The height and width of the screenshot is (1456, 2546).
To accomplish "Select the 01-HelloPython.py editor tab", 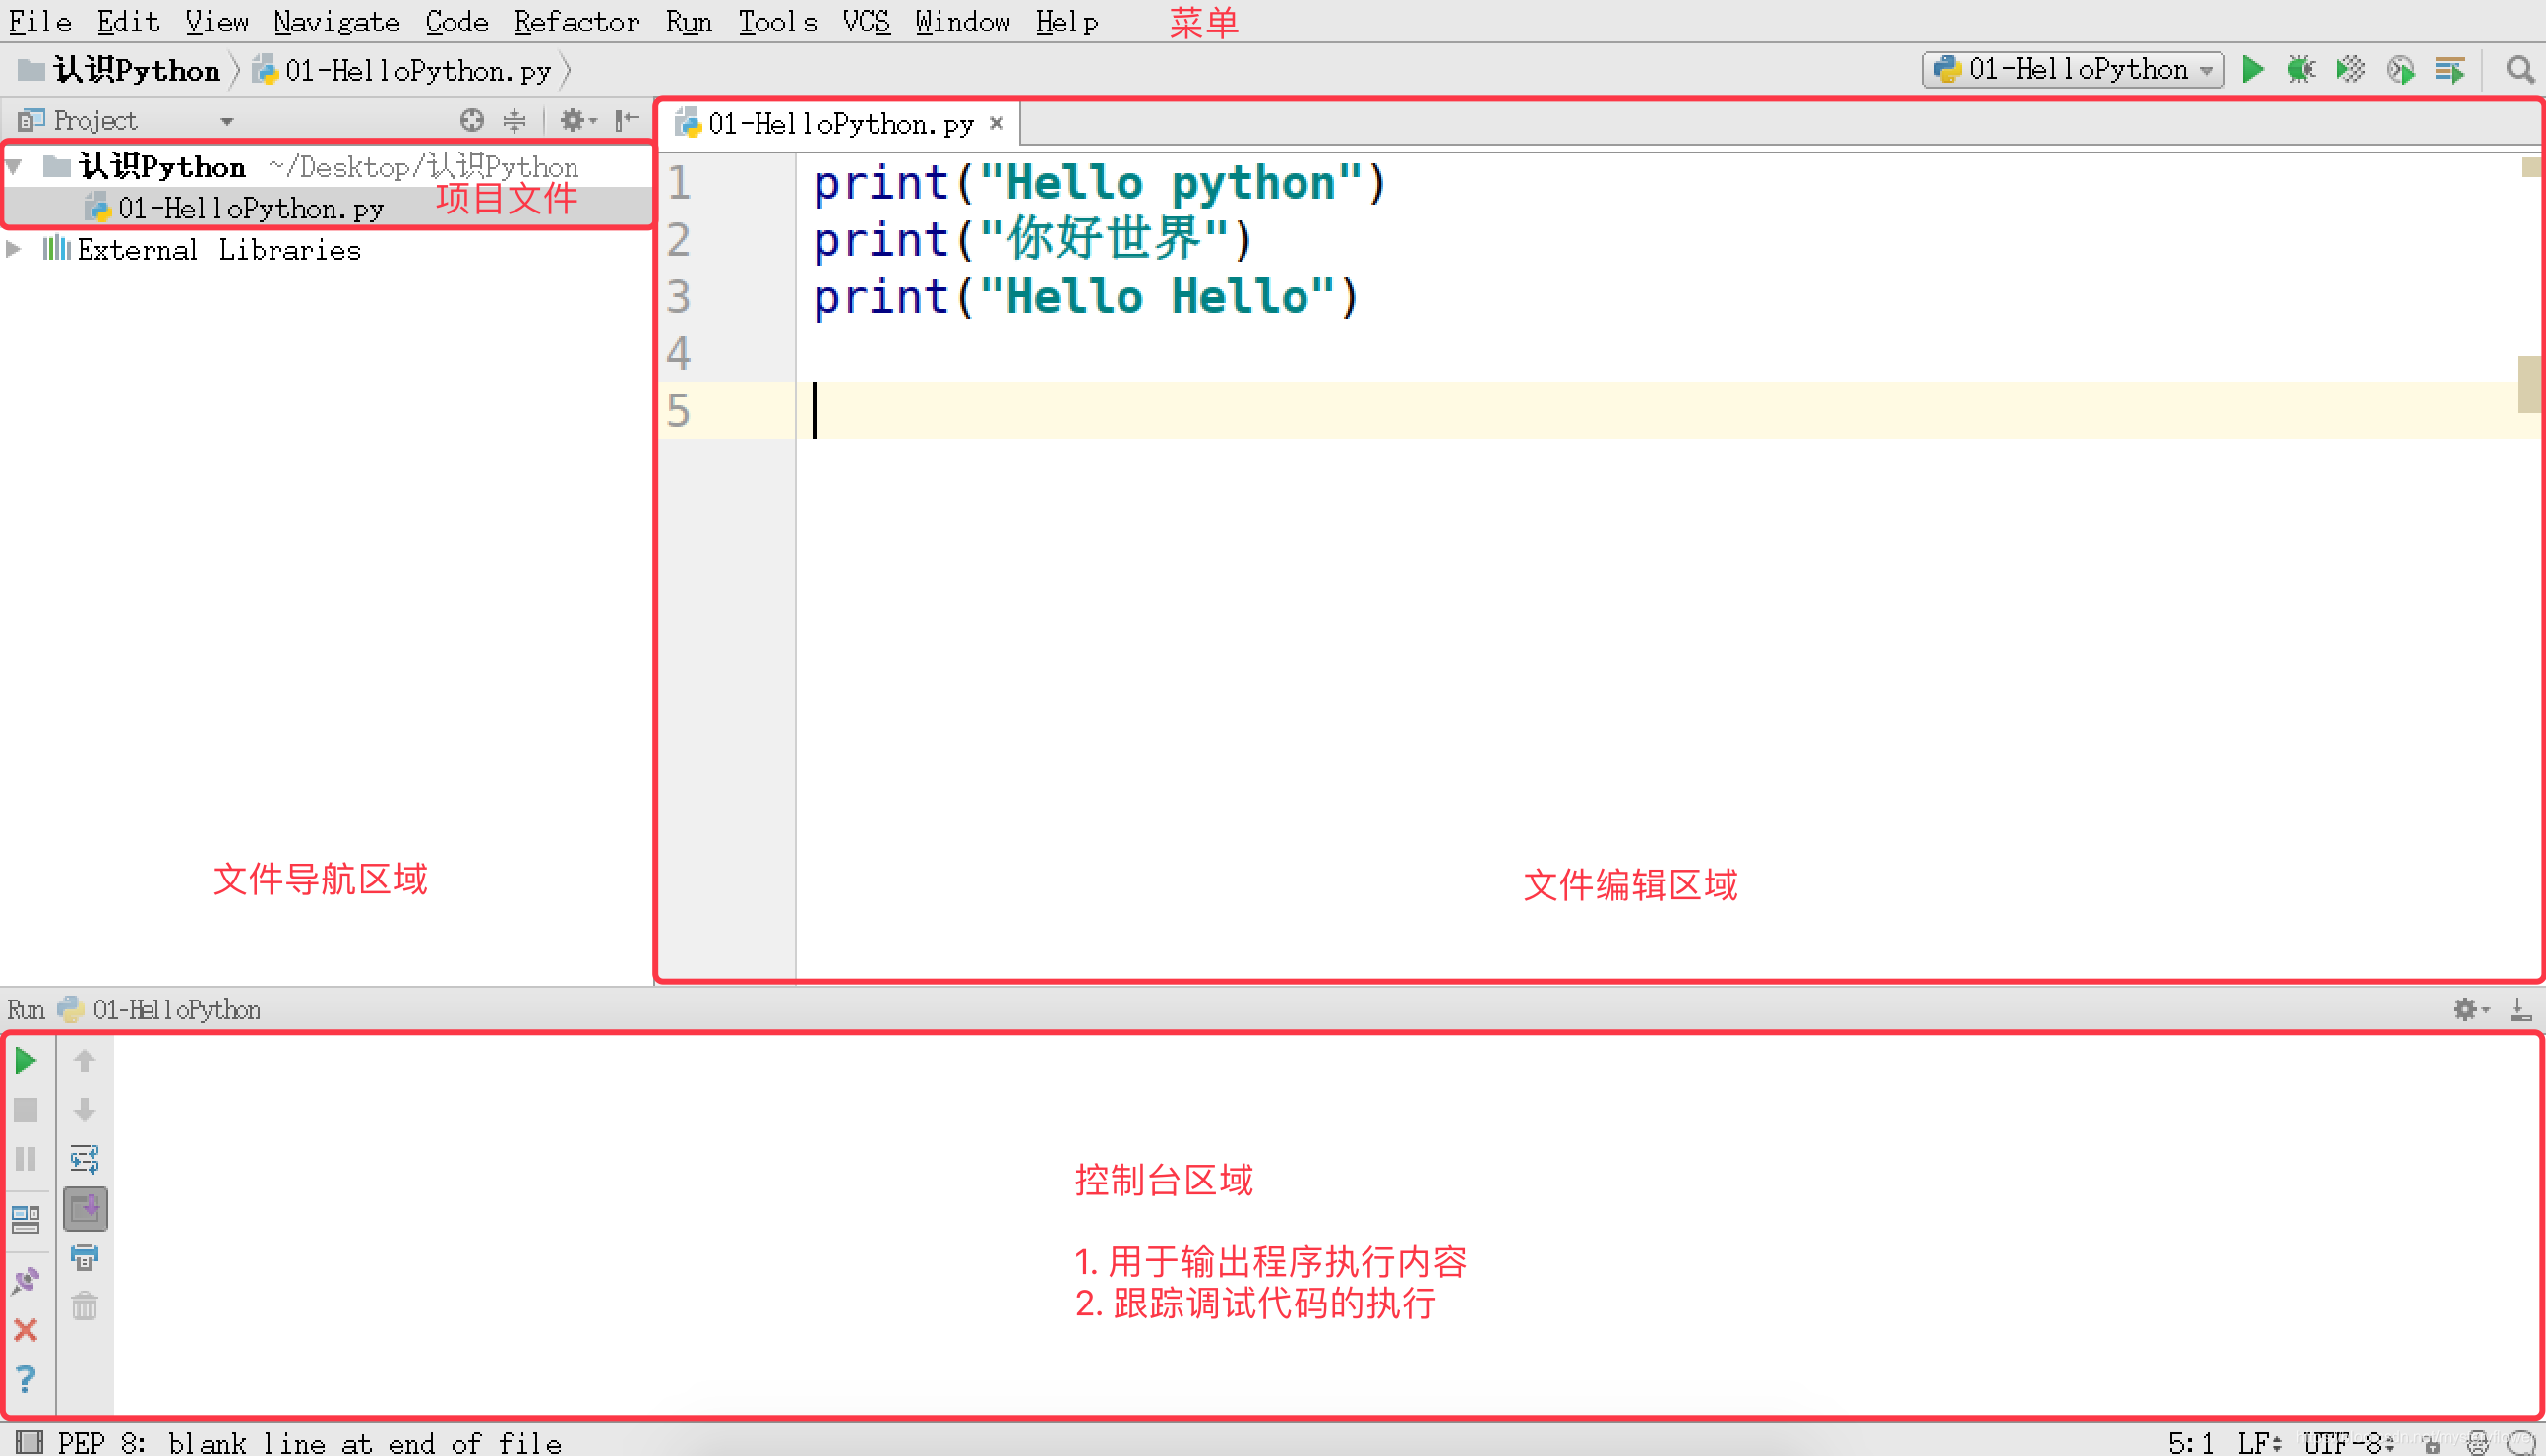I will pyautogui.click(x=840, y=124).
